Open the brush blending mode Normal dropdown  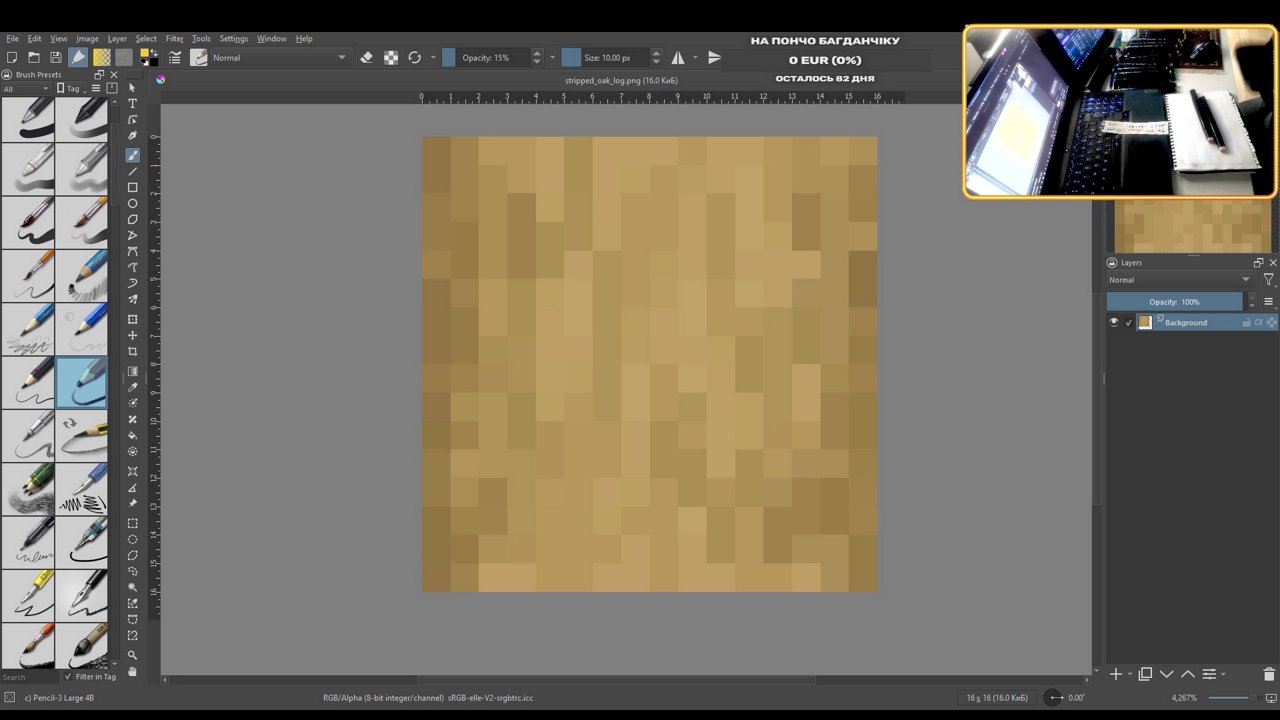pos(279,58)
